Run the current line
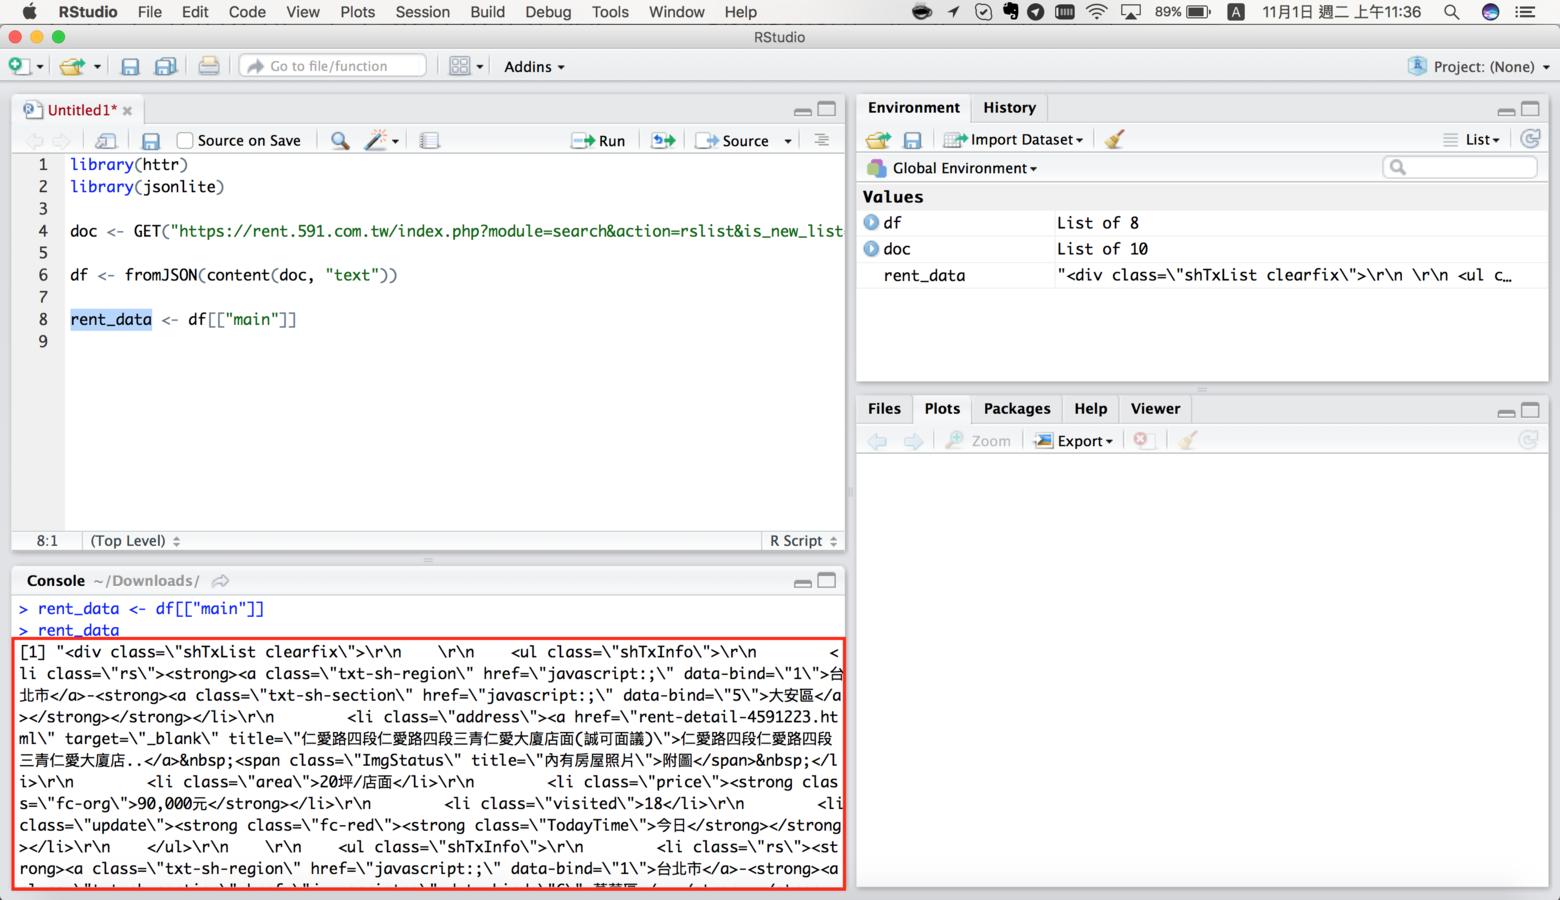 point(598,141)
